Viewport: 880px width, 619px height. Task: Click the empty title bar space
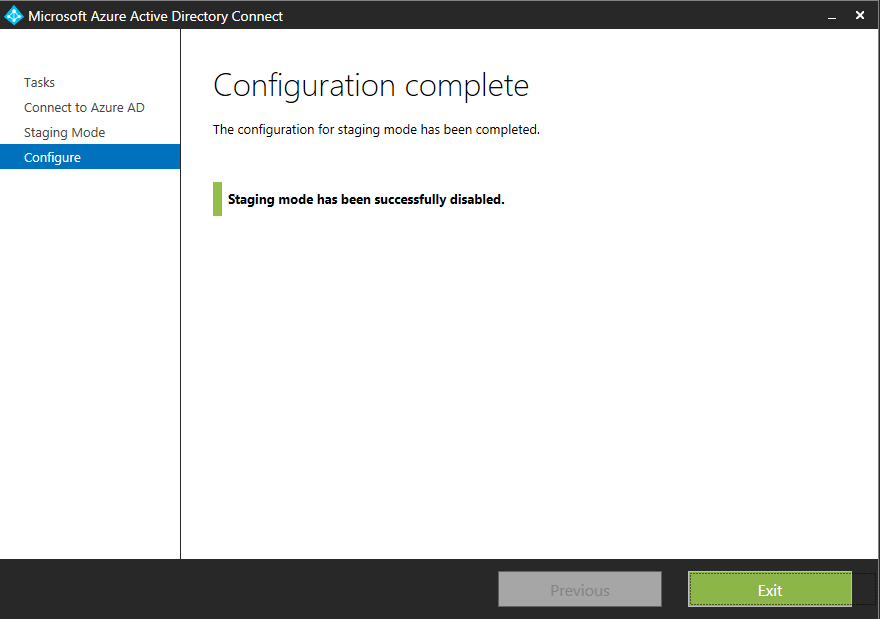tap(550, 16)
